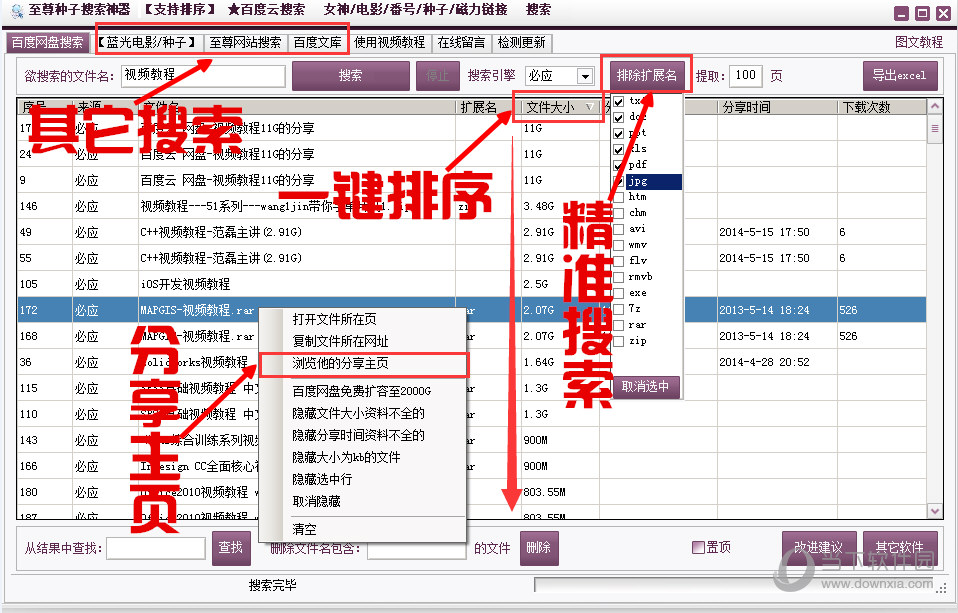958x613 pixels.
Task: Choose 复制文件所在网址 menu entry
Action: pyautogui.click(x=340, y=341)
